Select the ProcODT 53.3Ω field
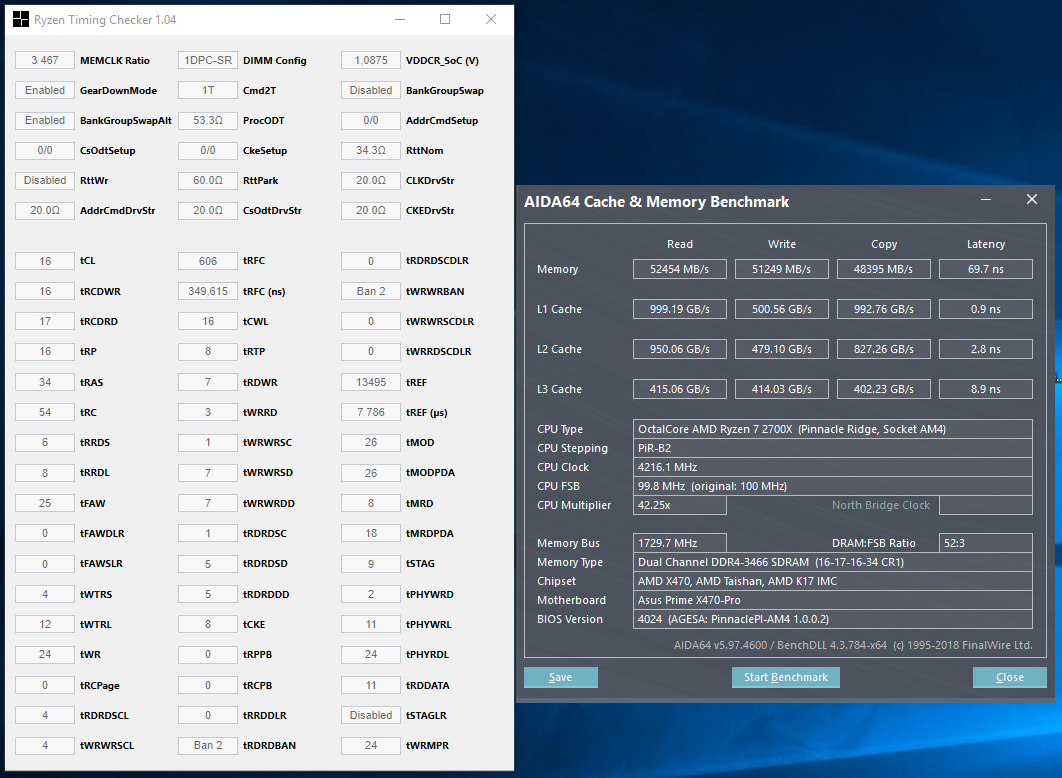Viewport: 1062px width, 778px height. (208, 120)
